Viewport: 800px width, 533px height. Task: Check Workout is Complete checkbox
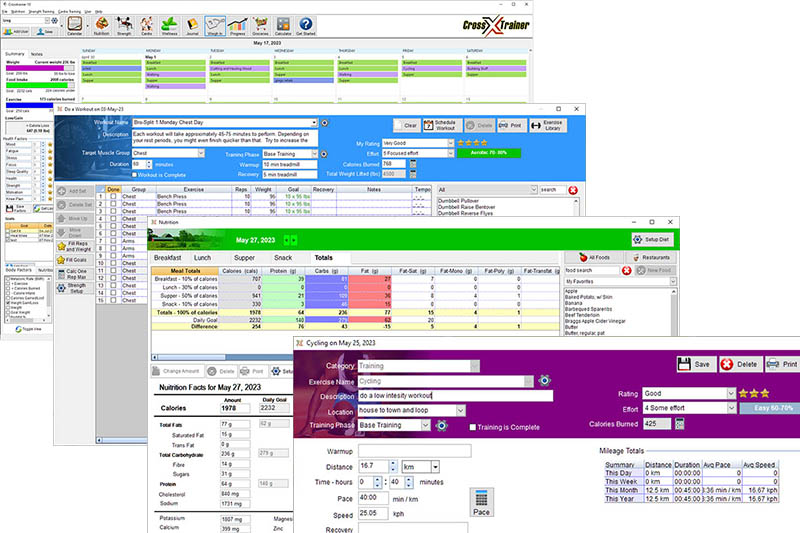tap(135, 175)
